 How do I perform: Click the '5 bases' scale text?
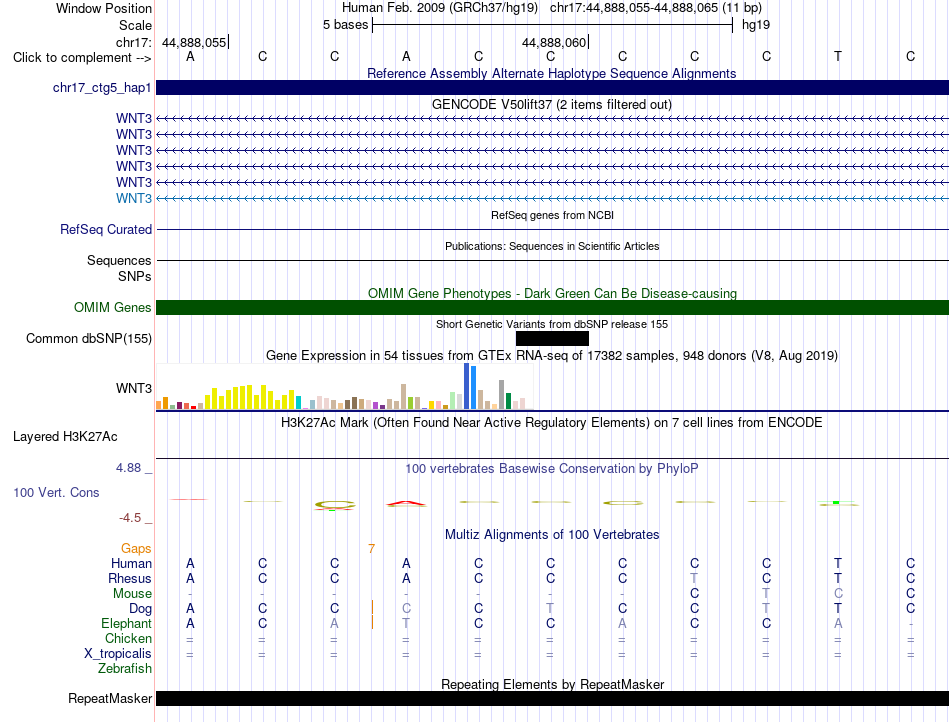click(345, 25)
